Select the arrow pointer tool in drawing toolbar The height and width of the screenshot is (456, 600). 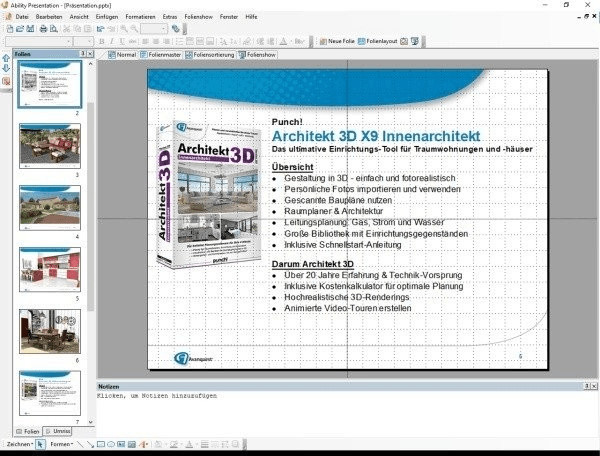(40, 443)
